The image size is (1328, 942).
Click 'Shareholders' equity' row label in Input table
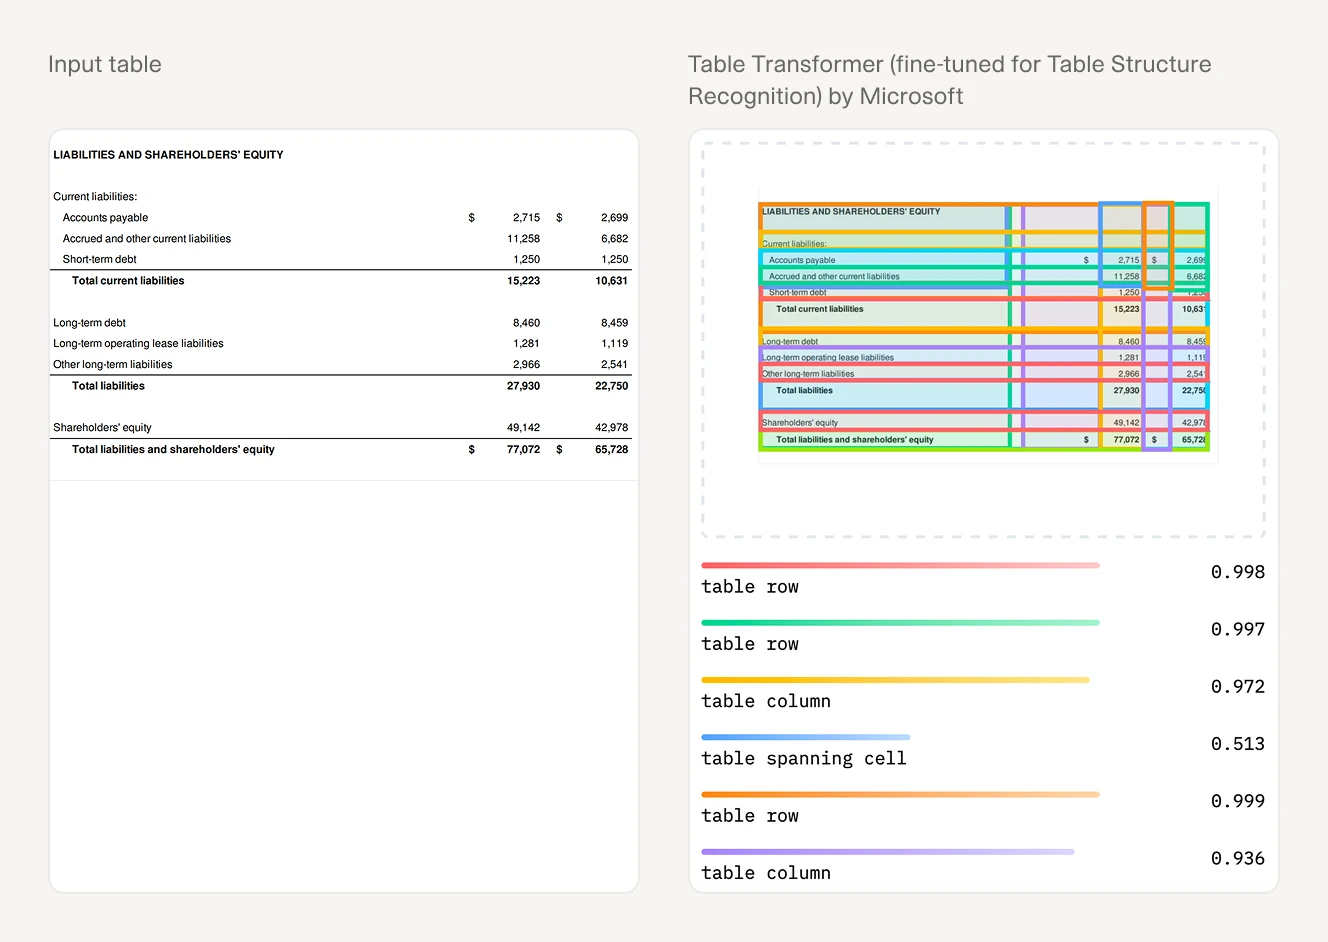coord(102,427)
